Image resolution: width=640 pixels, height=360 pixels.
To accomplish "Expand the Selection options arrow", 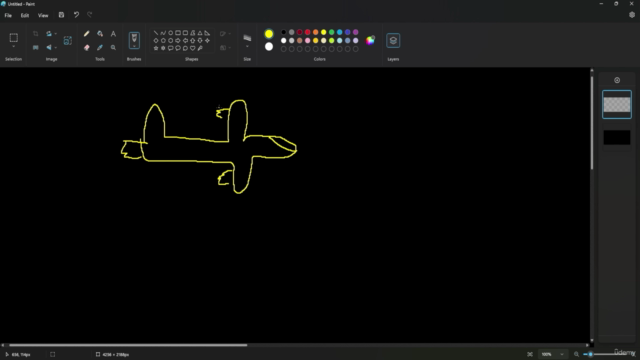I will click(13, 47).
